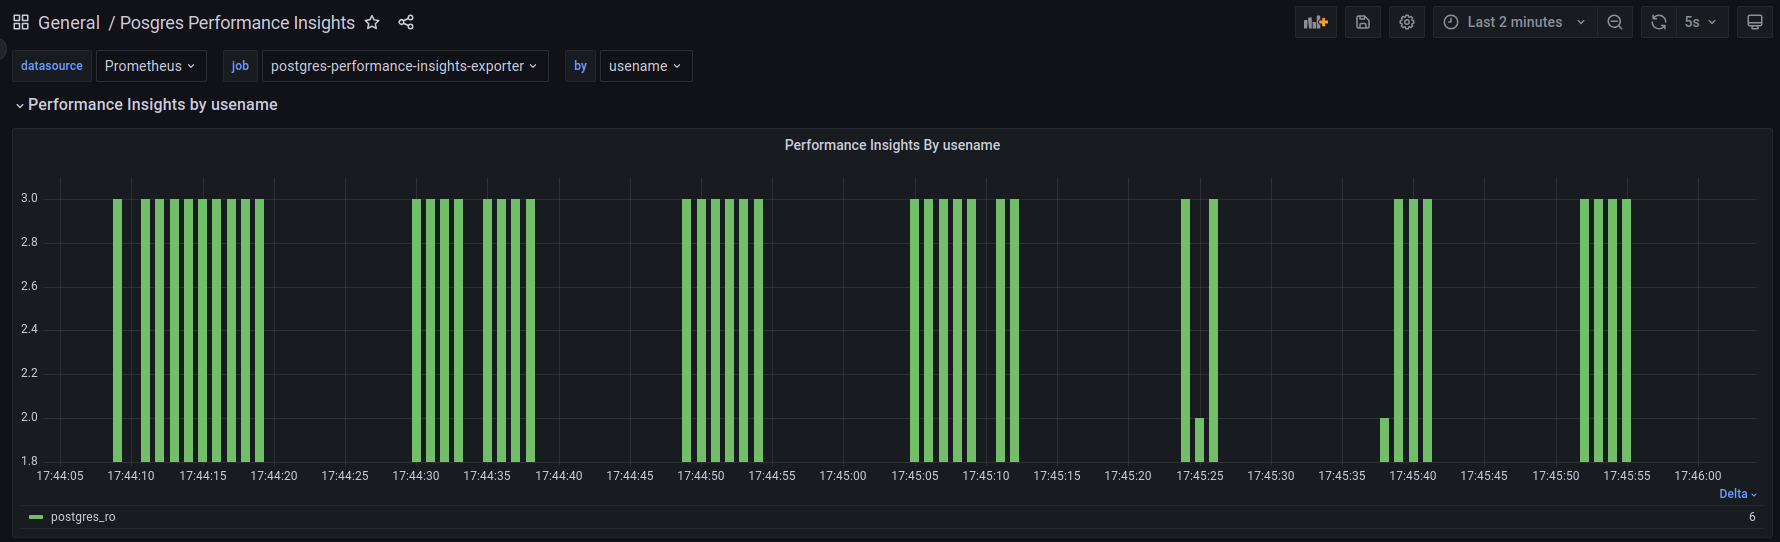This screenshot has width=1780, height=542.
Task: Save the dashboard with disk icon
Action: tap(1363, 22)
